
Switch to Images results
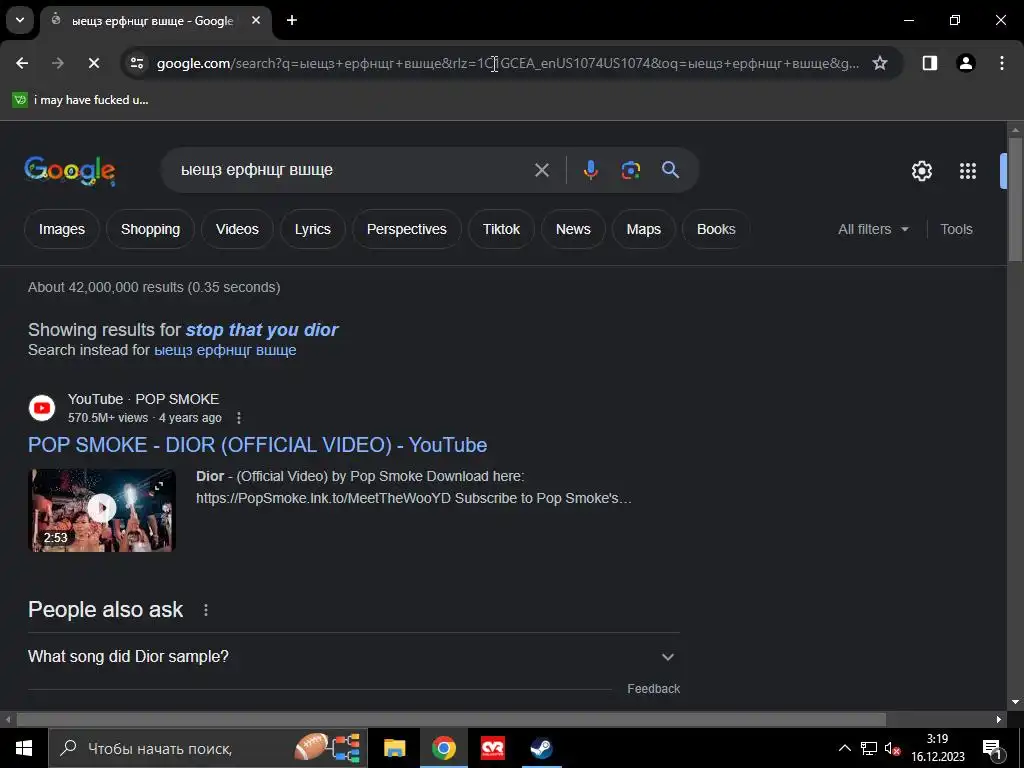(62, 229)
